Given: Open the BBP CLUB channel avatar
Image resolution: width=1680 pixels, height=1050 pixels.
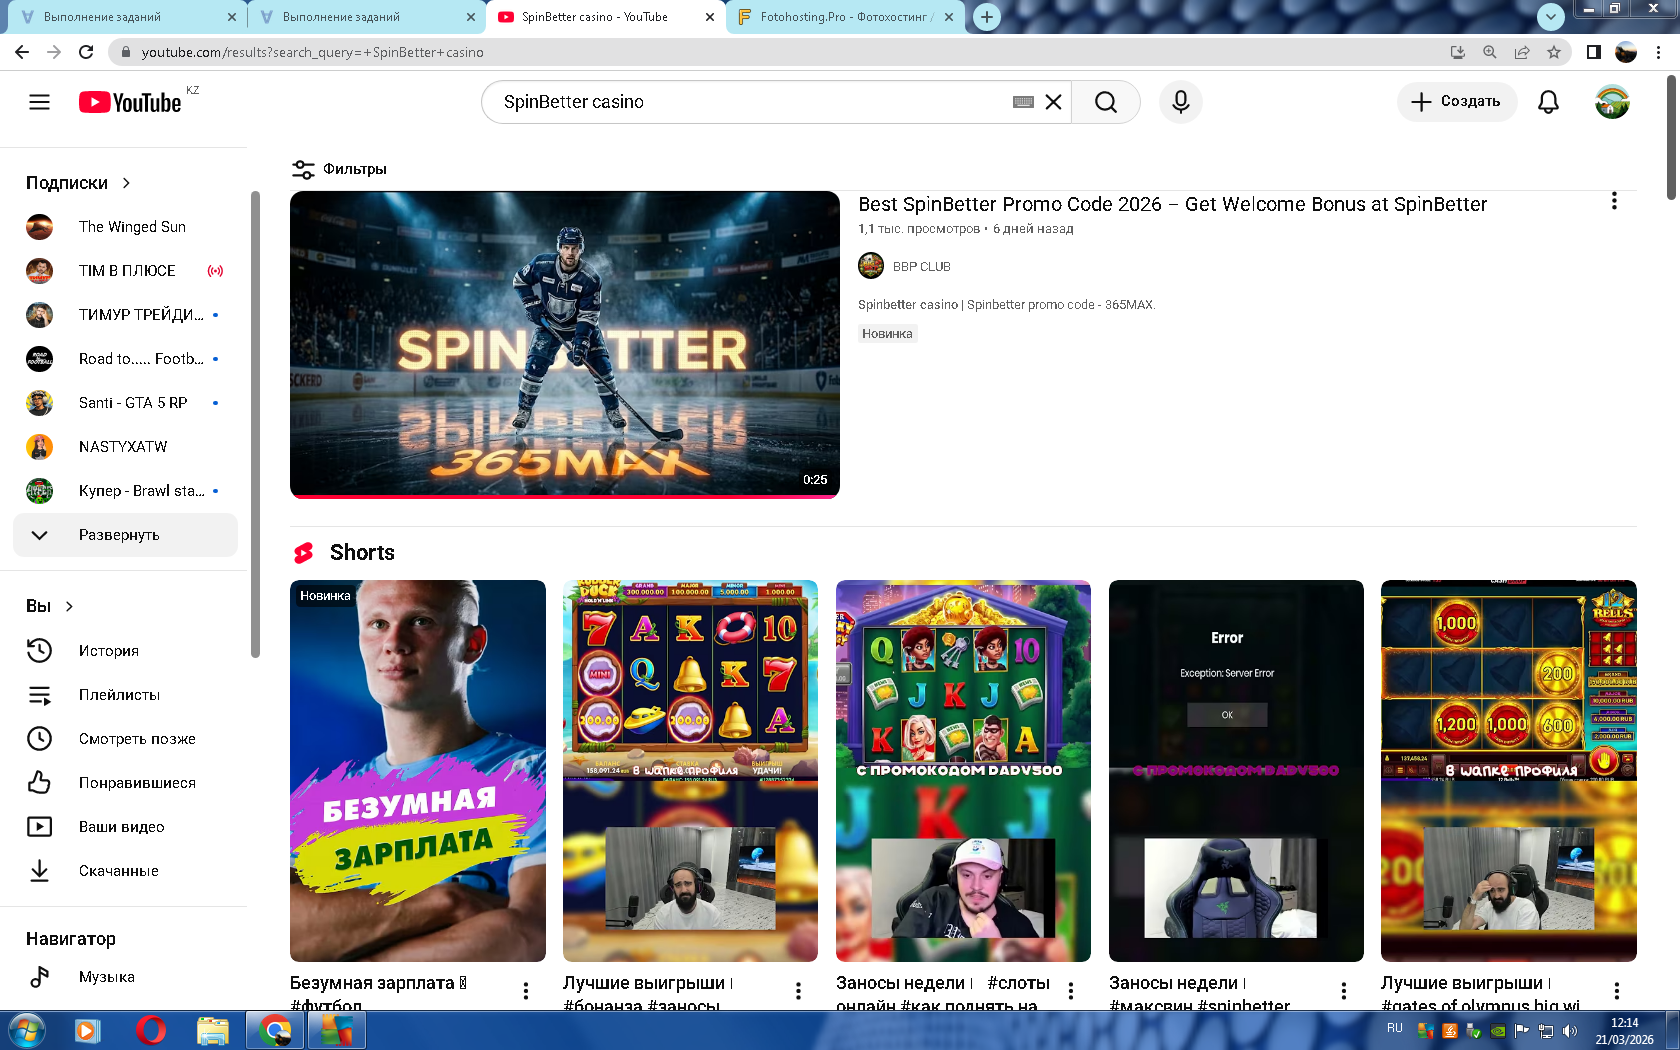Looking at the screenshot, I should pyautogui.click(x=871, y=266).
